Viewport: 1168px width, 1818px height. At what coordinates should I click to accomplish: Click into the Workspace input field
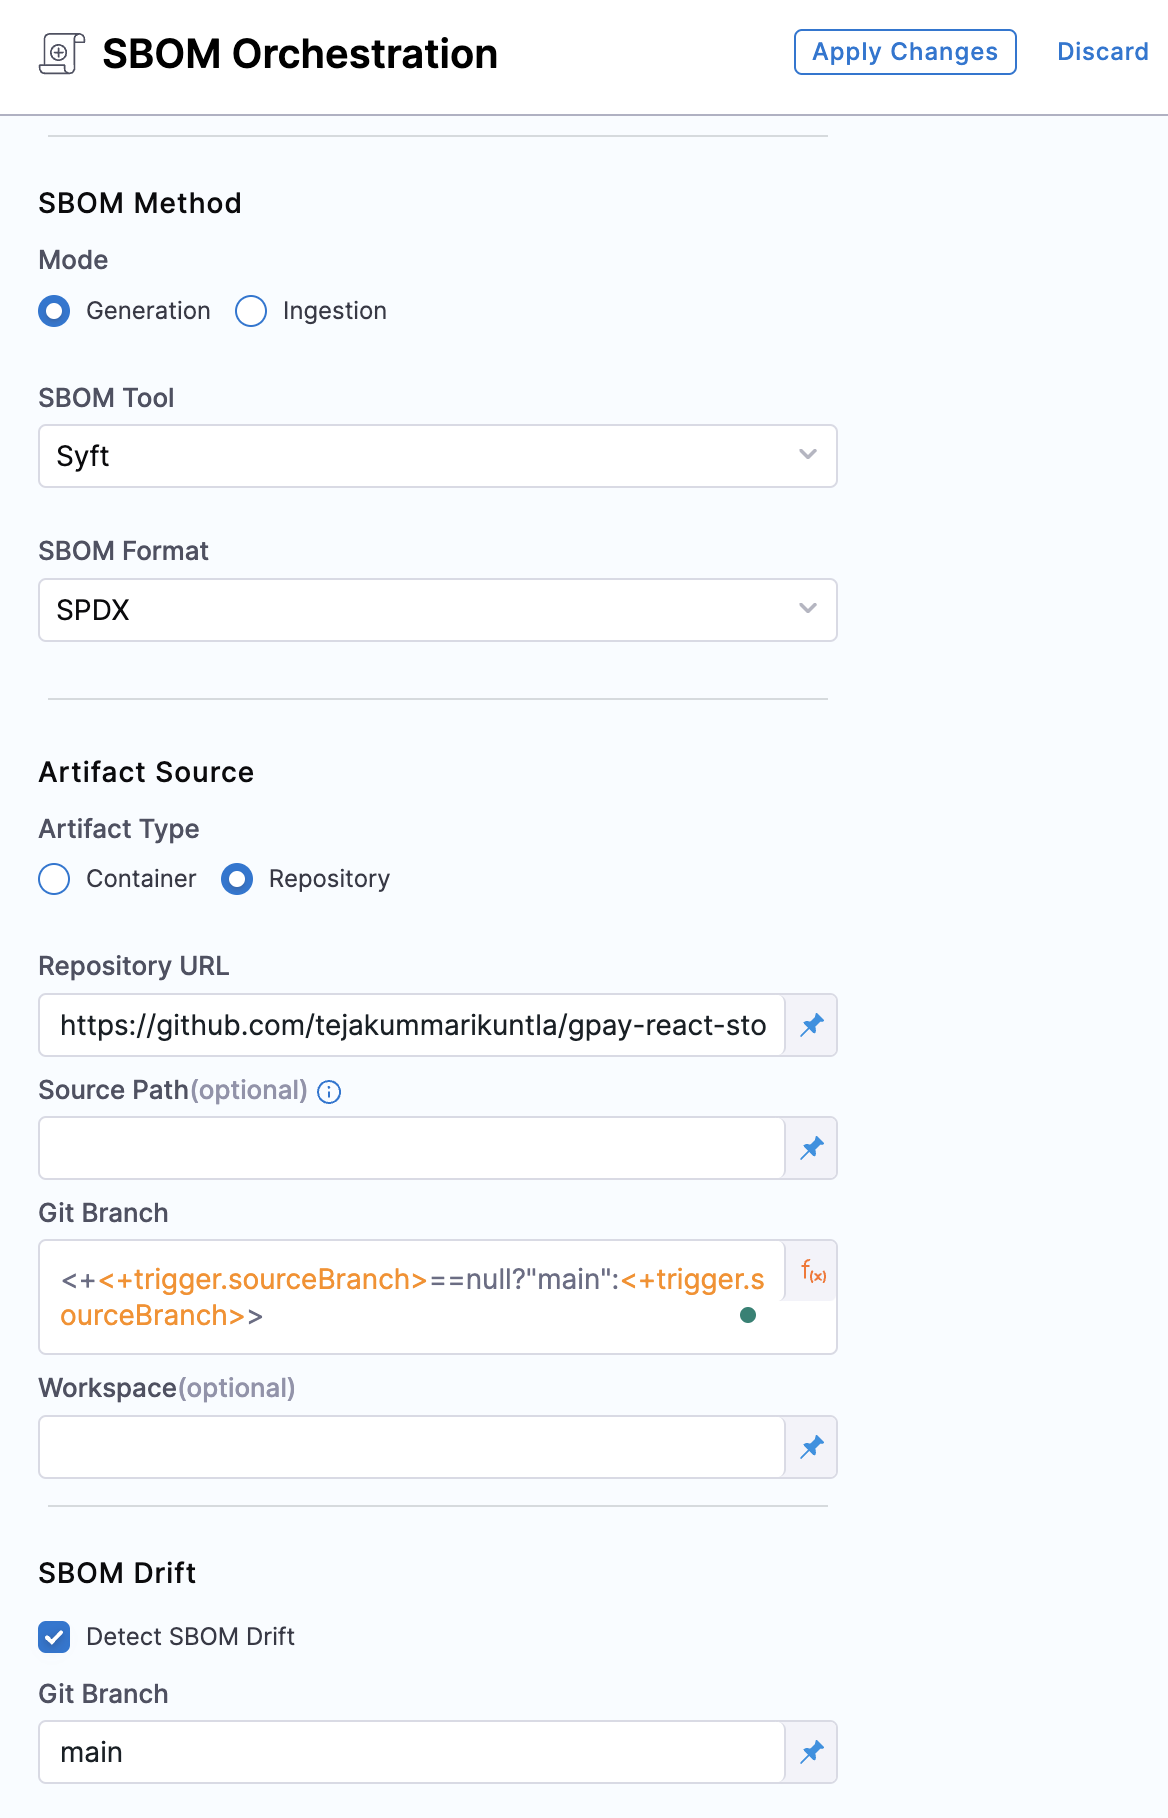point(412,1447)
